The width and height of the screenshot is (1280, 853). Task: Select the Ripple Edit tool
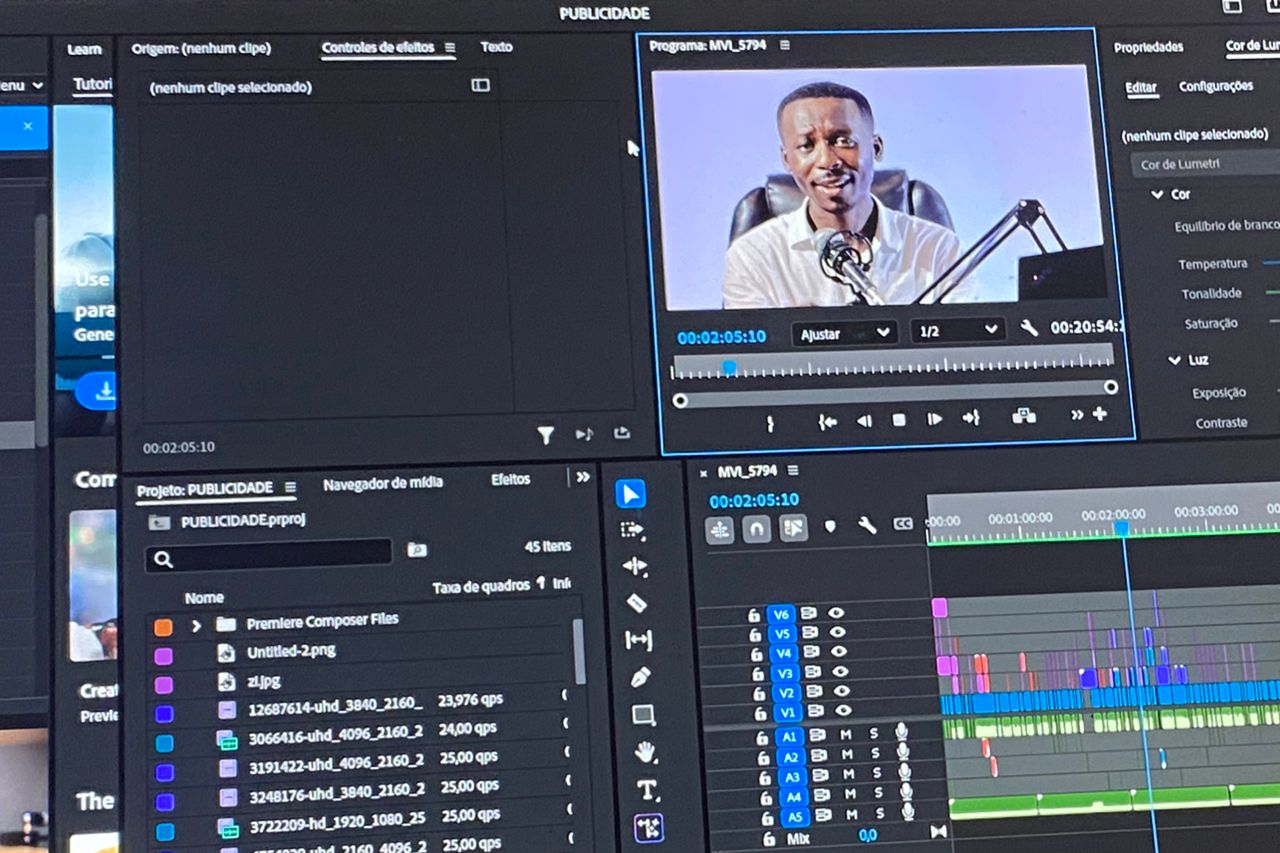635,566
